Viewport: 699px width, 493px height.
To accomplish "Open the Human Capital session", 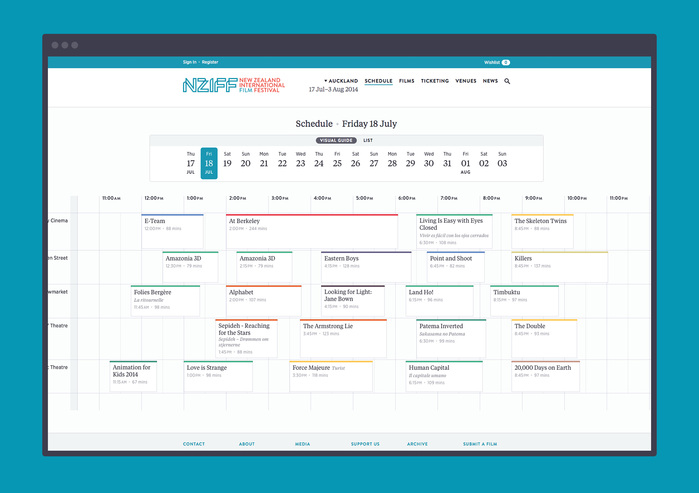I will point(444,376).
